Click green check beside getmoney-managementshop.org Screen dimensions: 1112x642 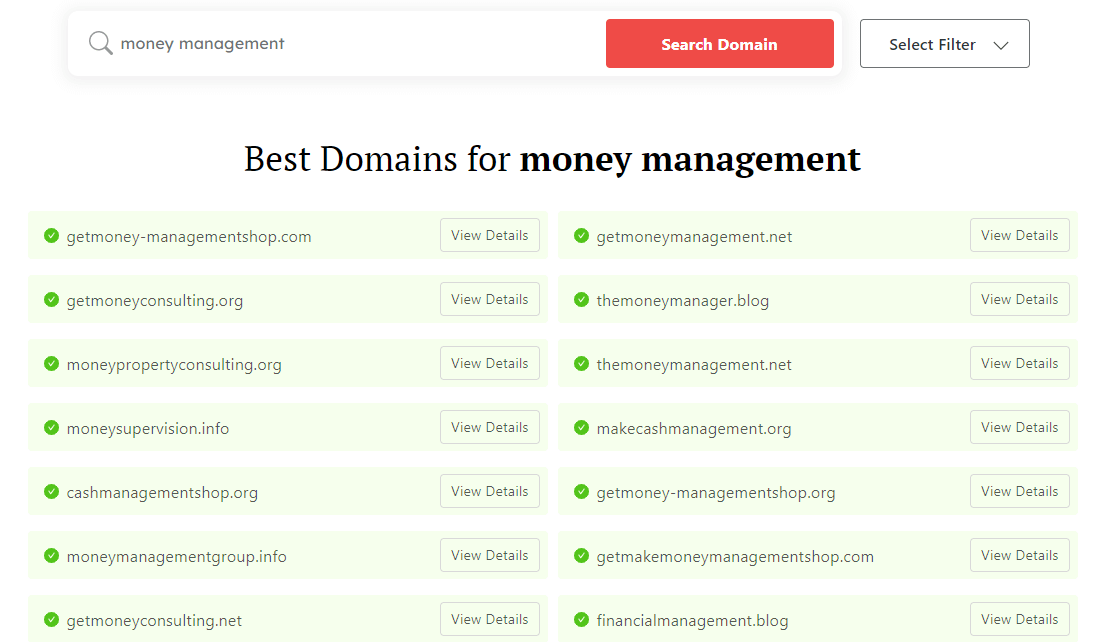(582, 491)
